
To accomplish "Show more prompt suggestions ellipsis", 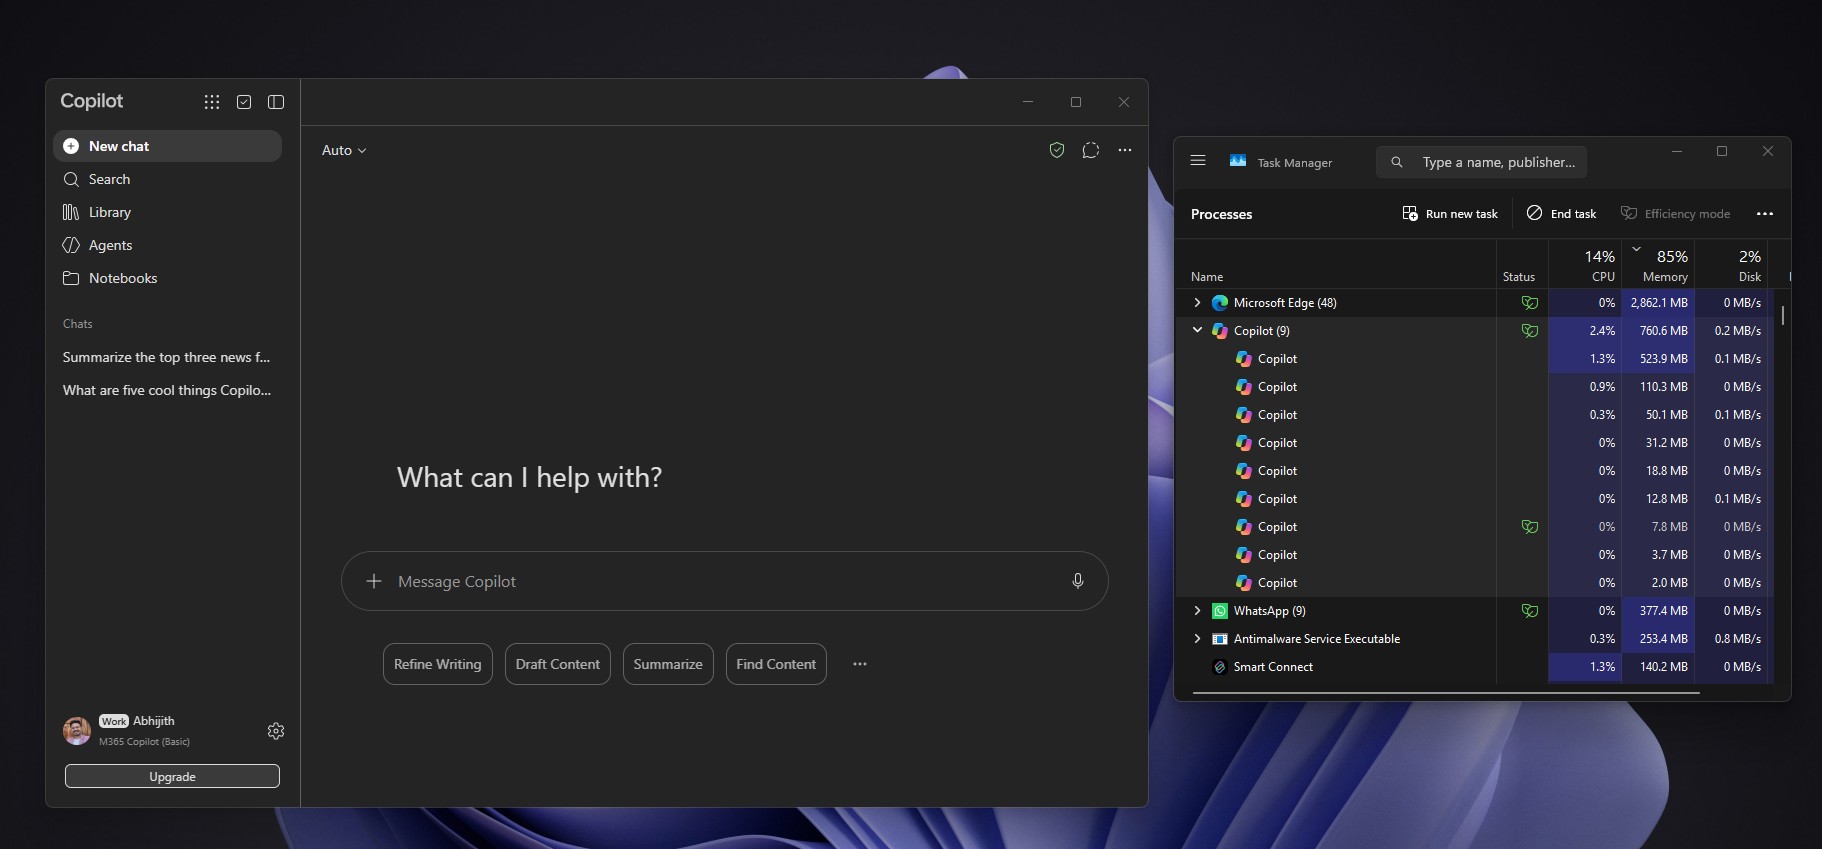I will tap(860, 664).
